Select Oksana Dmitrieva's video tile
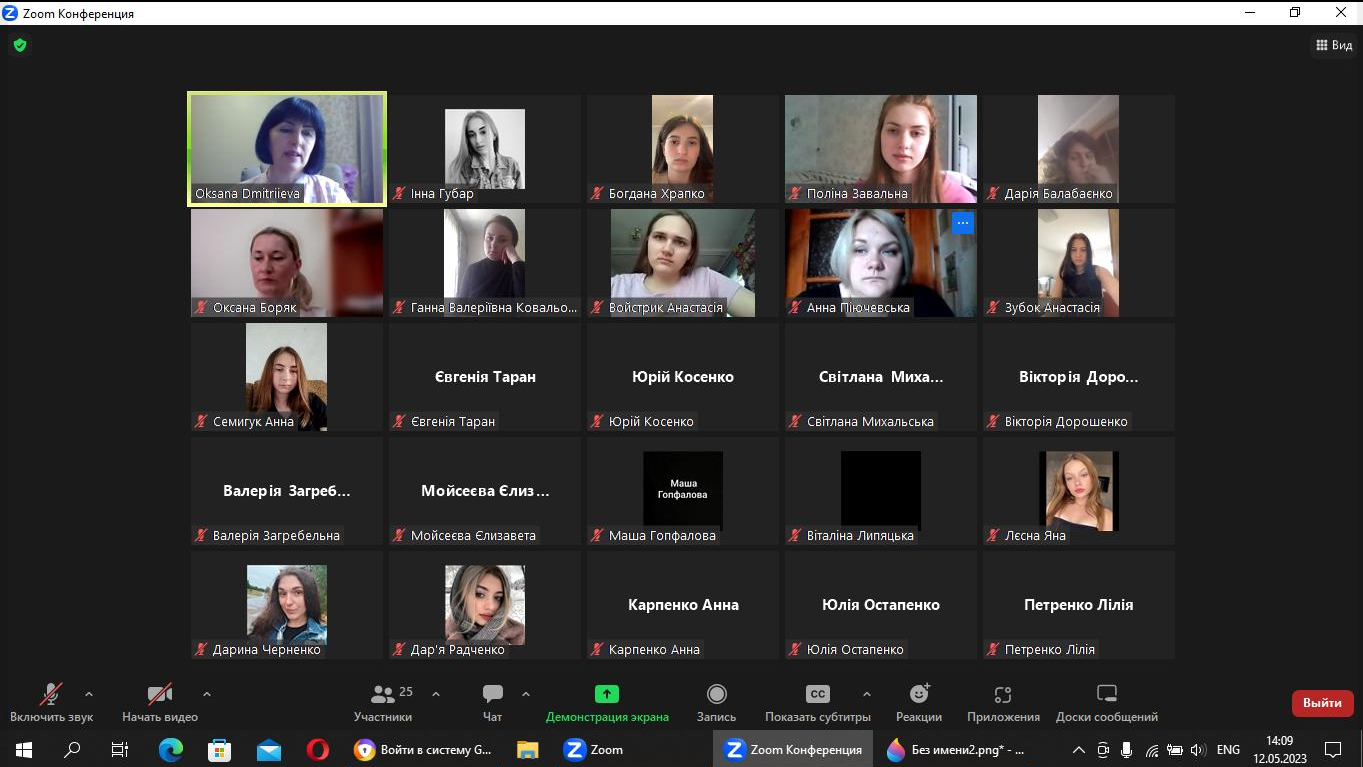The height and width of the screenshot is (767, 1363). [x=287, y=149]
